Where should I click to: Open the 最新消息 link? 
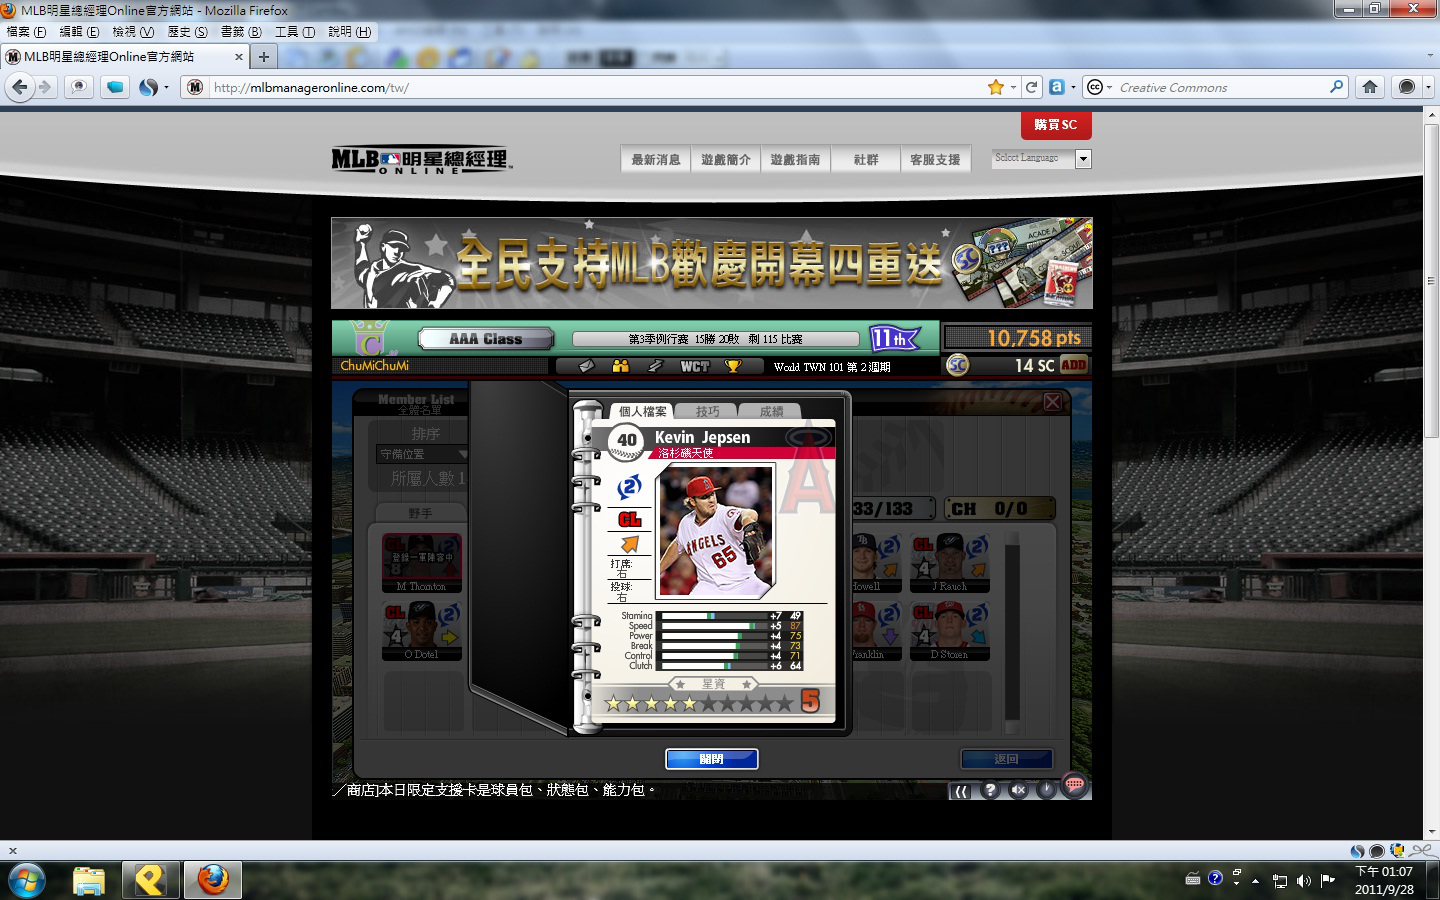click(656, 160)
